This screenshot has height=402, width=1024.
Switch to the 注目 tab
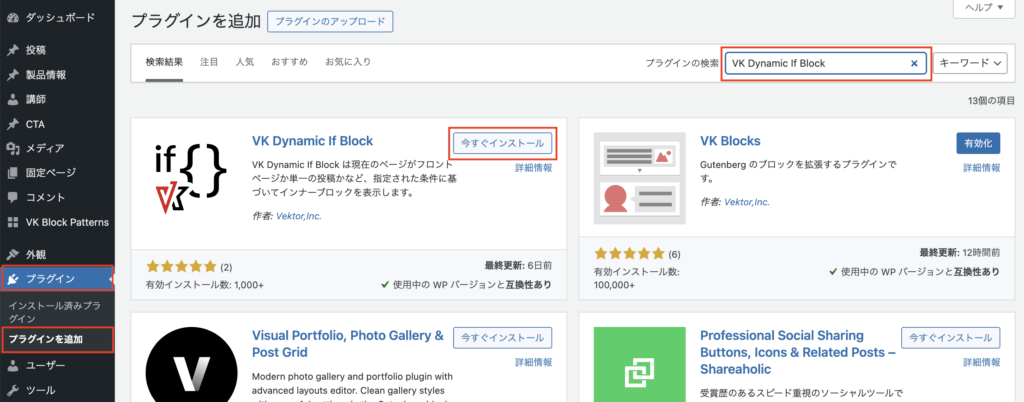pyautogui.click(x=209, y=63)
